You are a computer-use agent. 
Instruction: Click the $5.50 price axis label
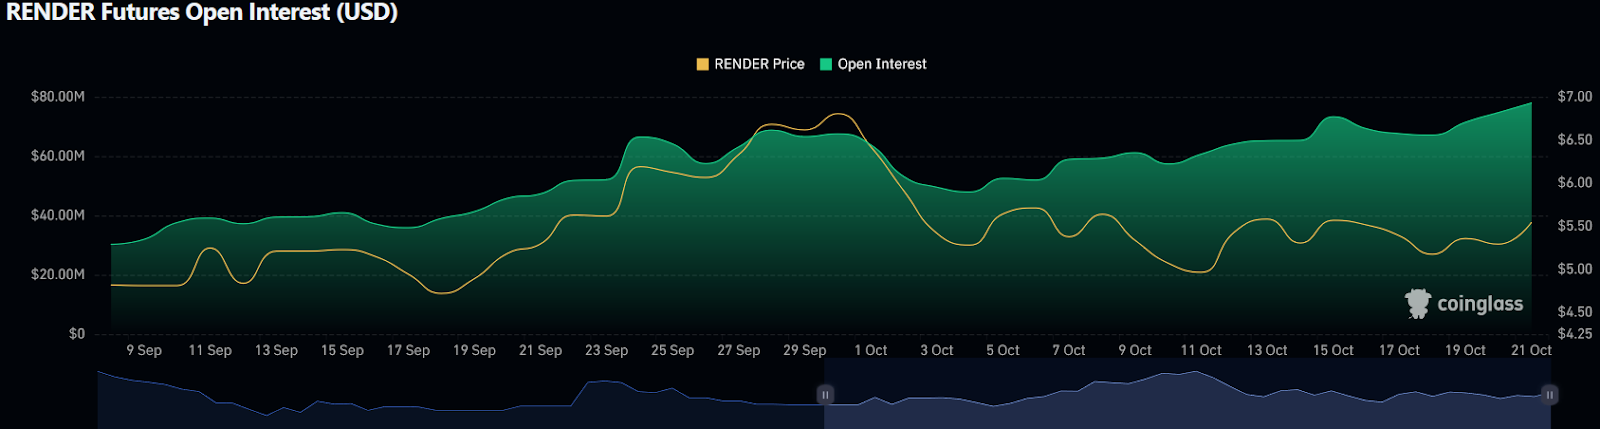(1575, 226)
